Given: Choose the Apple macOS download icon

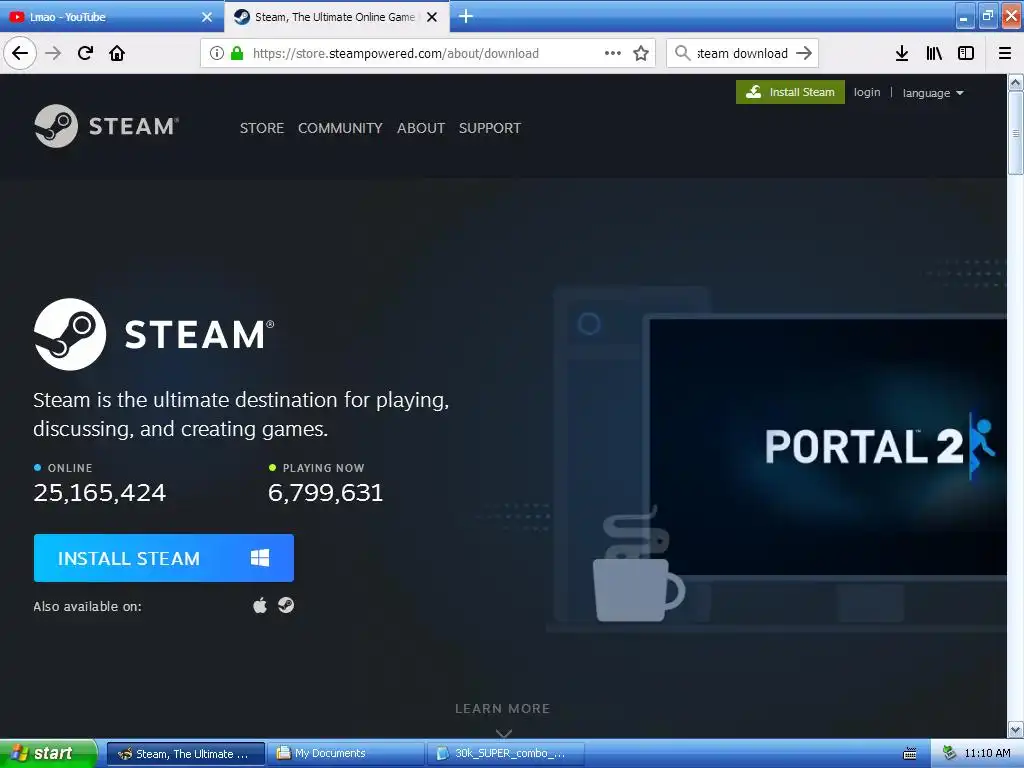Looking at the screenshot, I should 260,606.
